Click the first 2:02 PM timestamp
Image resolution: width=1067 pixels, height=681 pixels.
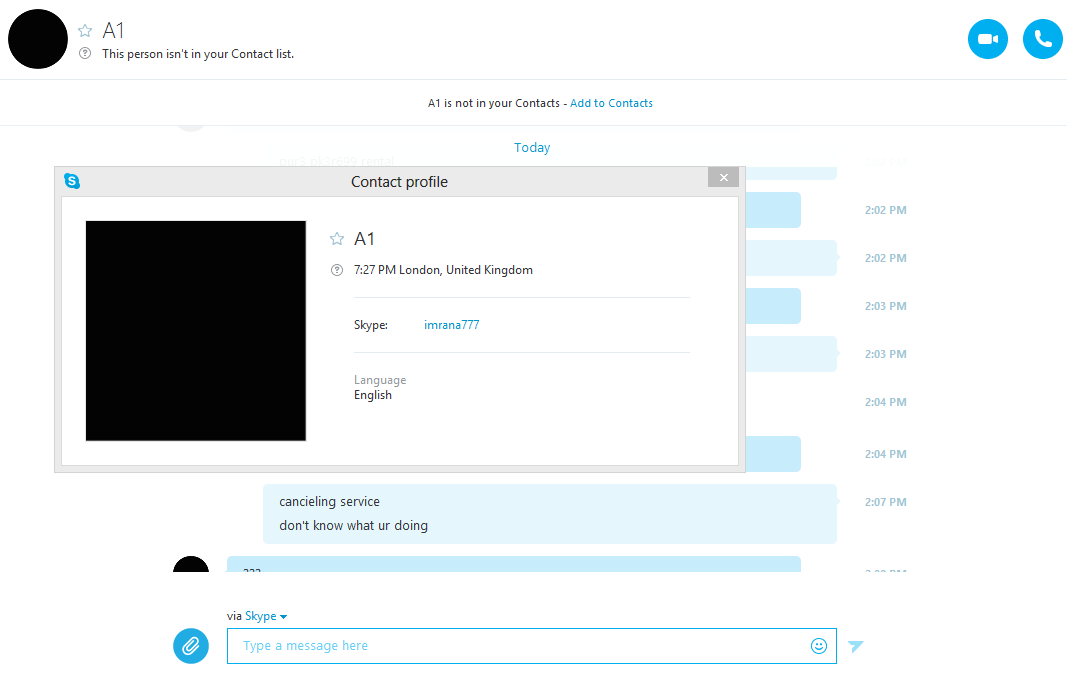click(x=885, y=210)
